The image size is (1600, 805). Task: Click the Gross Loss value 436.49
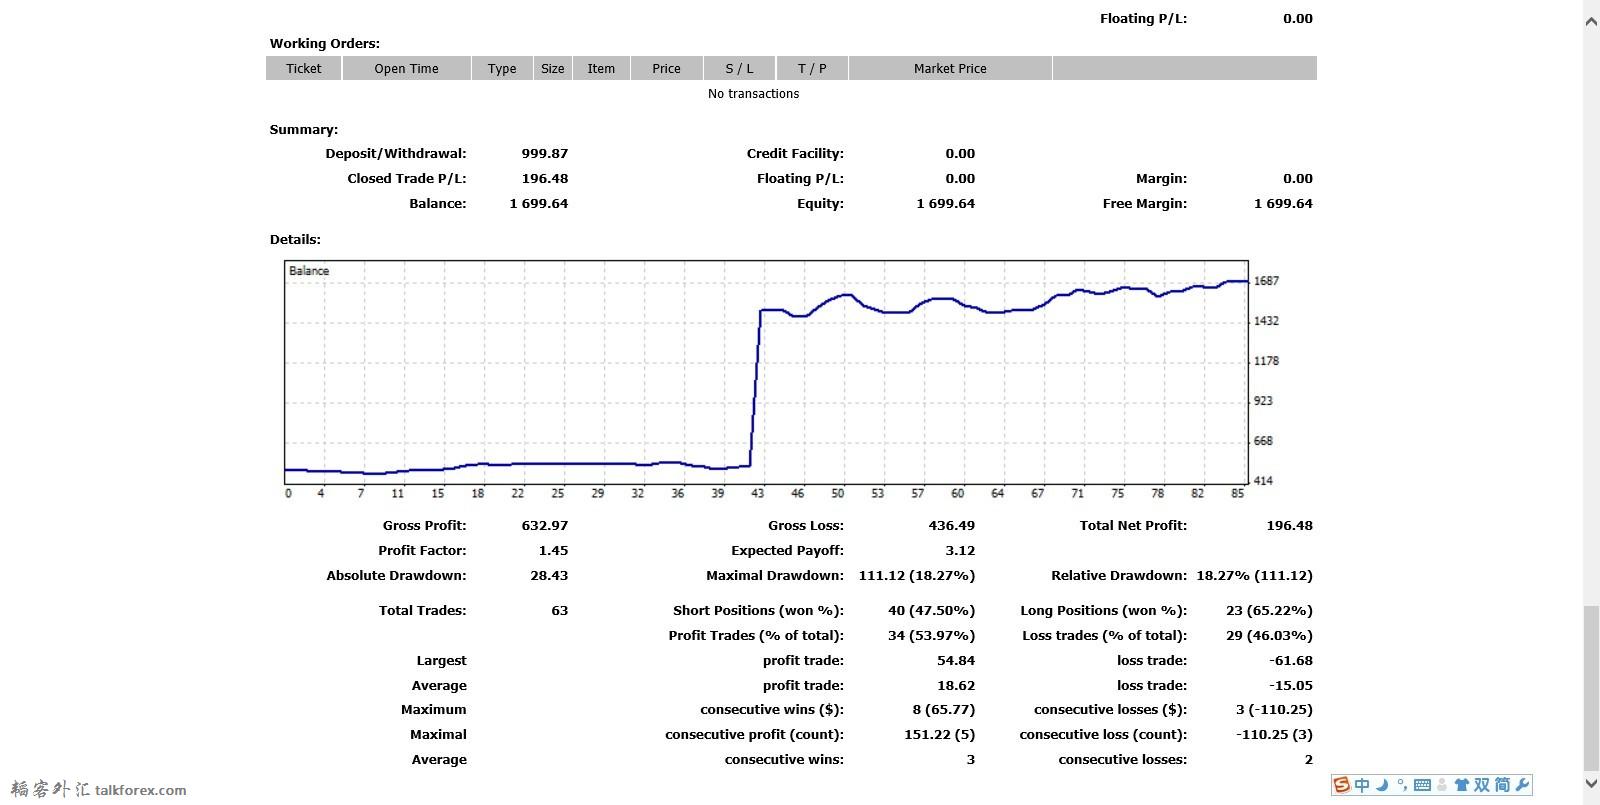(952, 525)
